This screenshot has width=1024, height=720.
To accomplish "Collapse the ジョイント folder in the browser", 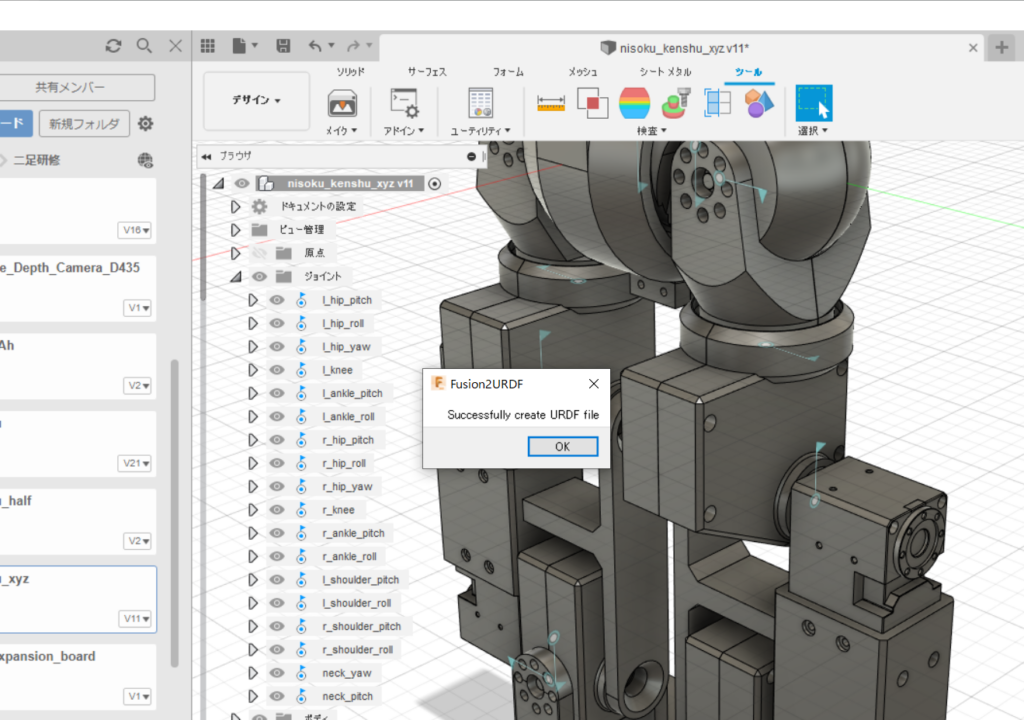I will coord(235,276).
